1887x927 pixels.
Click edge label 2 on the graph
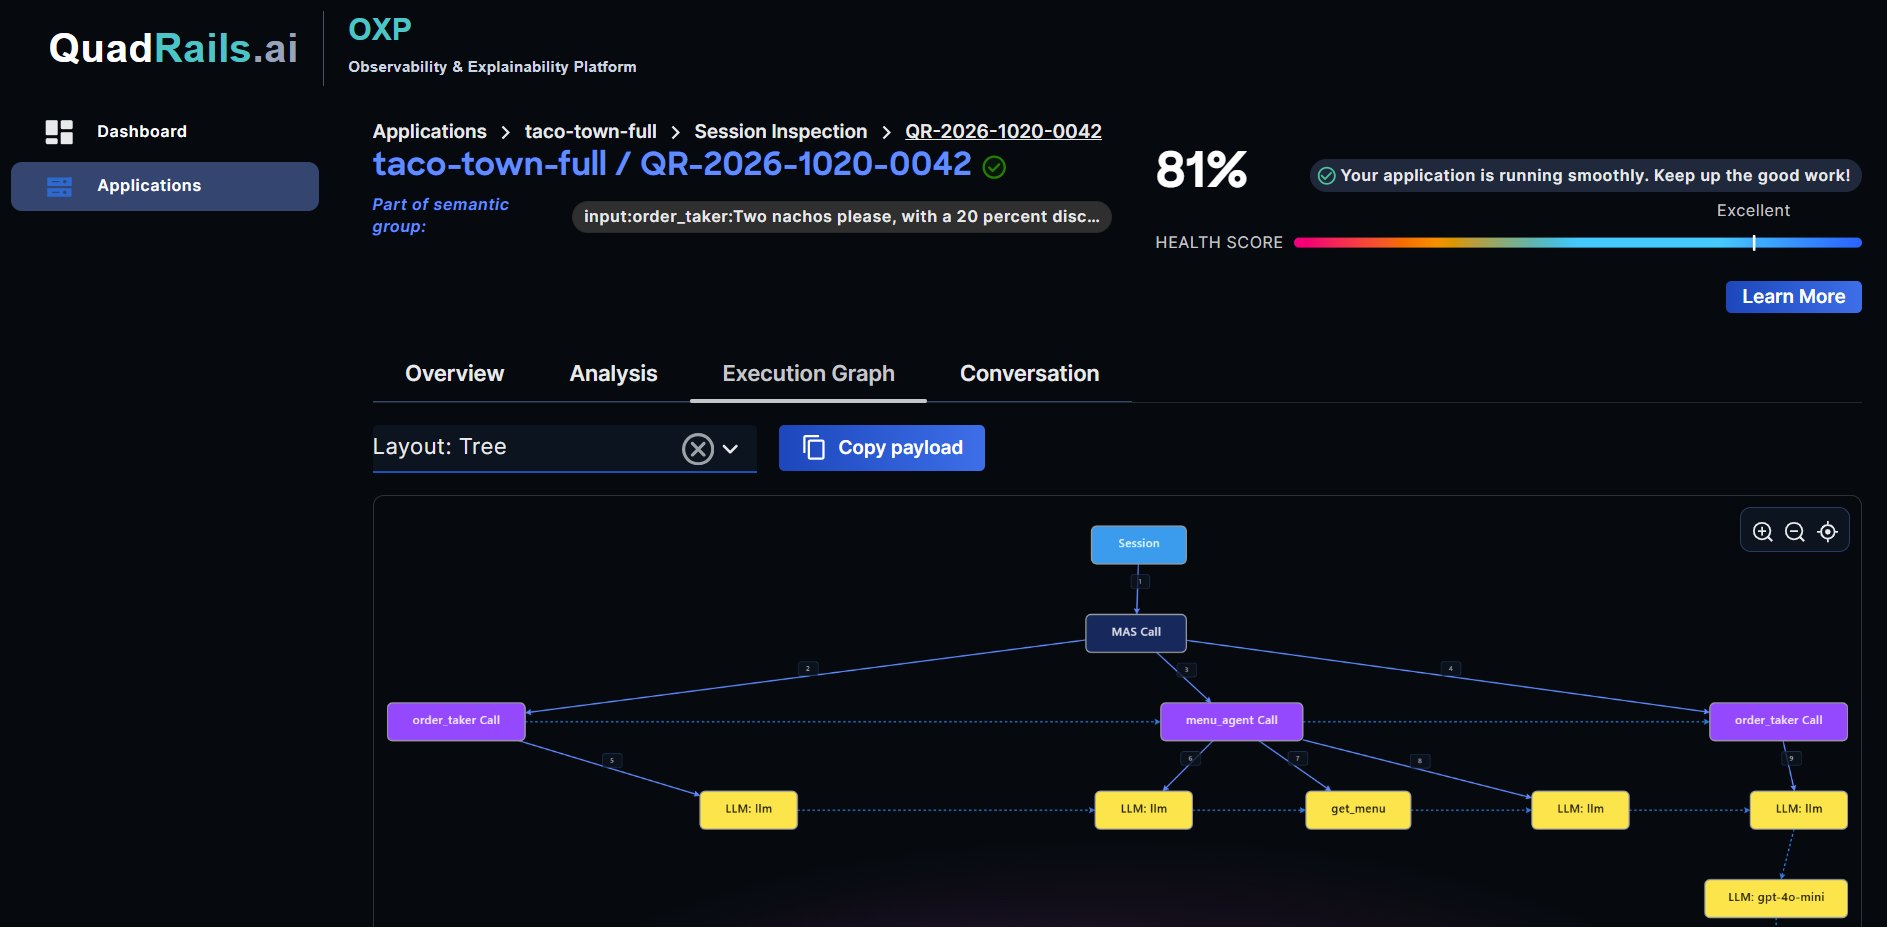tap(808, 669)
